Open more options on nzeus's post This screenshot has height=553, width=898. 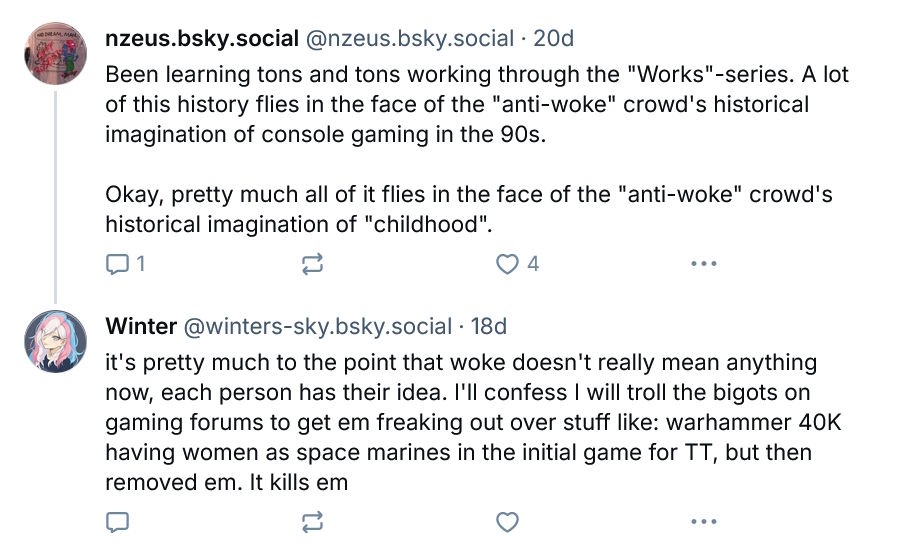click(703, 264)
